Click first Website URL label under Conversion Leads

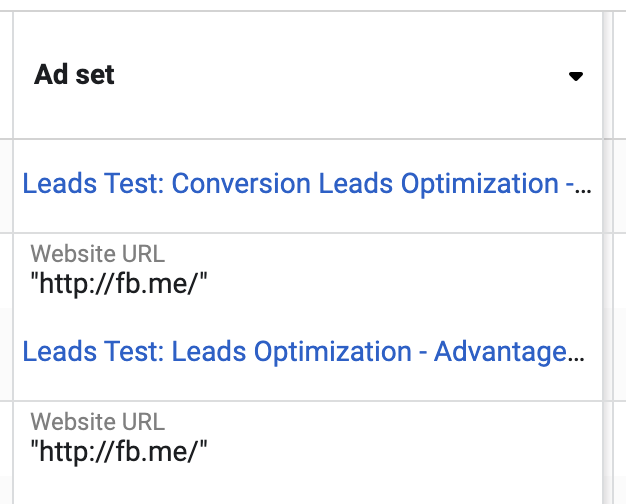(x=97, y=254)
